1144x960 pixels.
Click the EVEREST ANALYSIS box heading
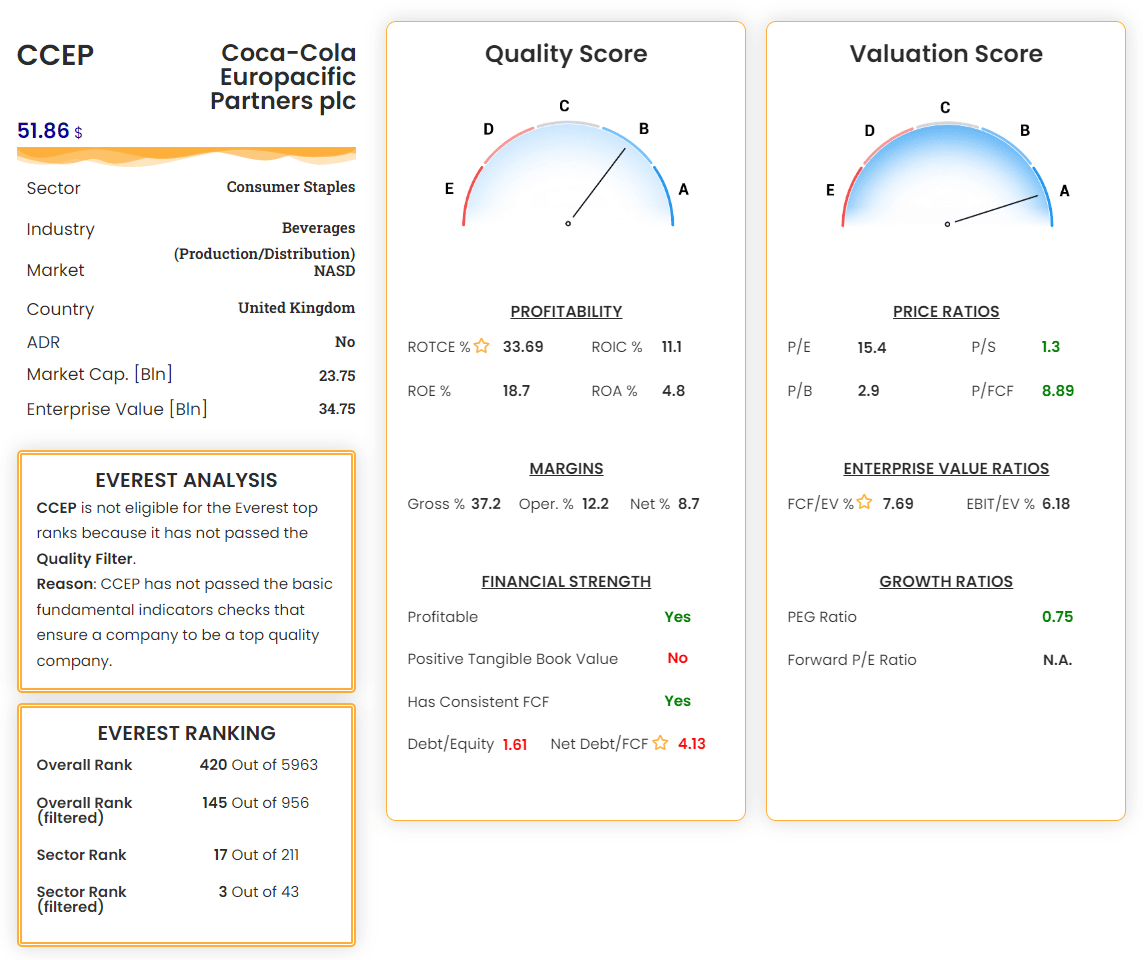click(x=186, y=480)
